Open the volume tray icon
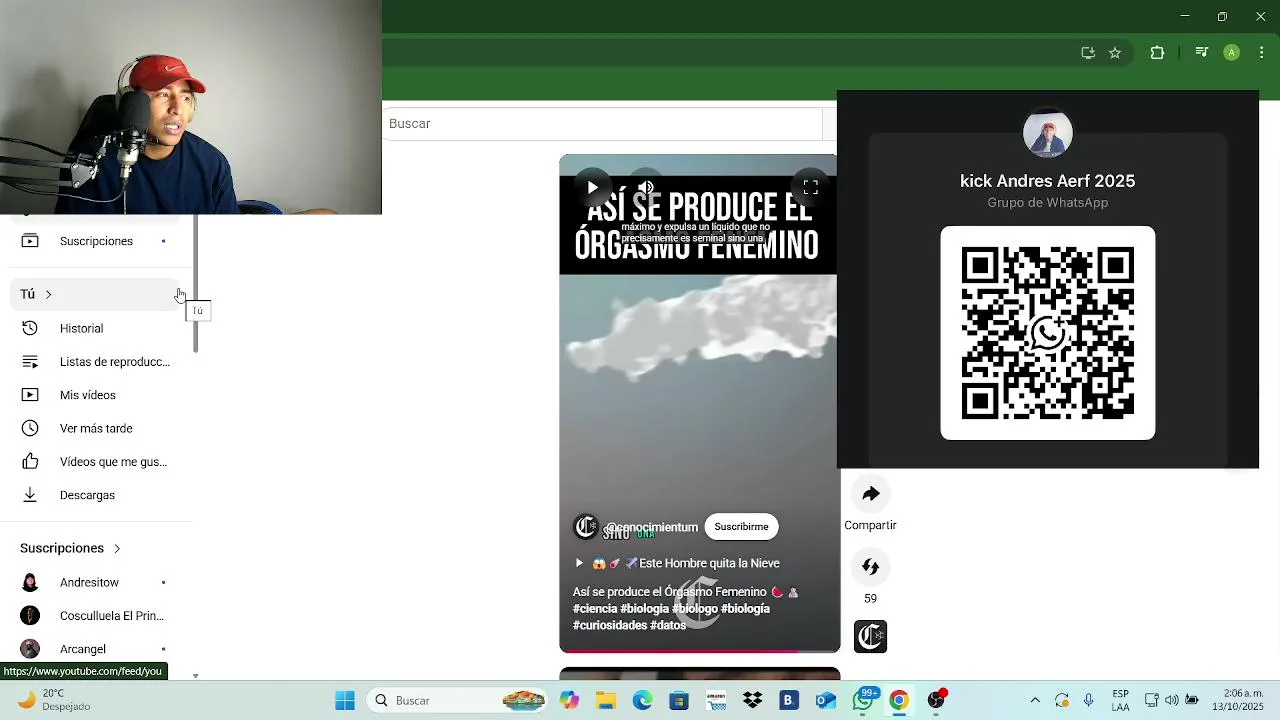The width and height of the screenshot is (1280, 720). [1172, 701]
